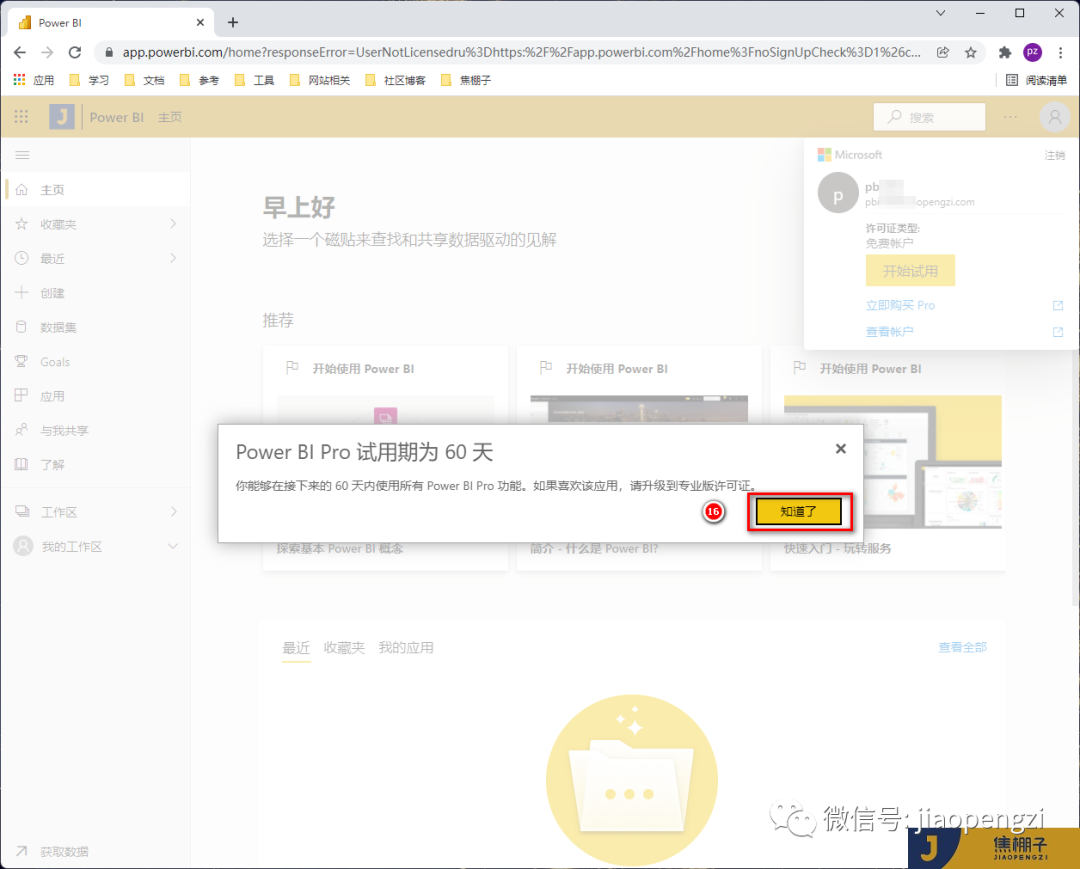
Task: Open the 社区博客 bookmark folder
Action: pyautogui.click(x=395, y=81)
